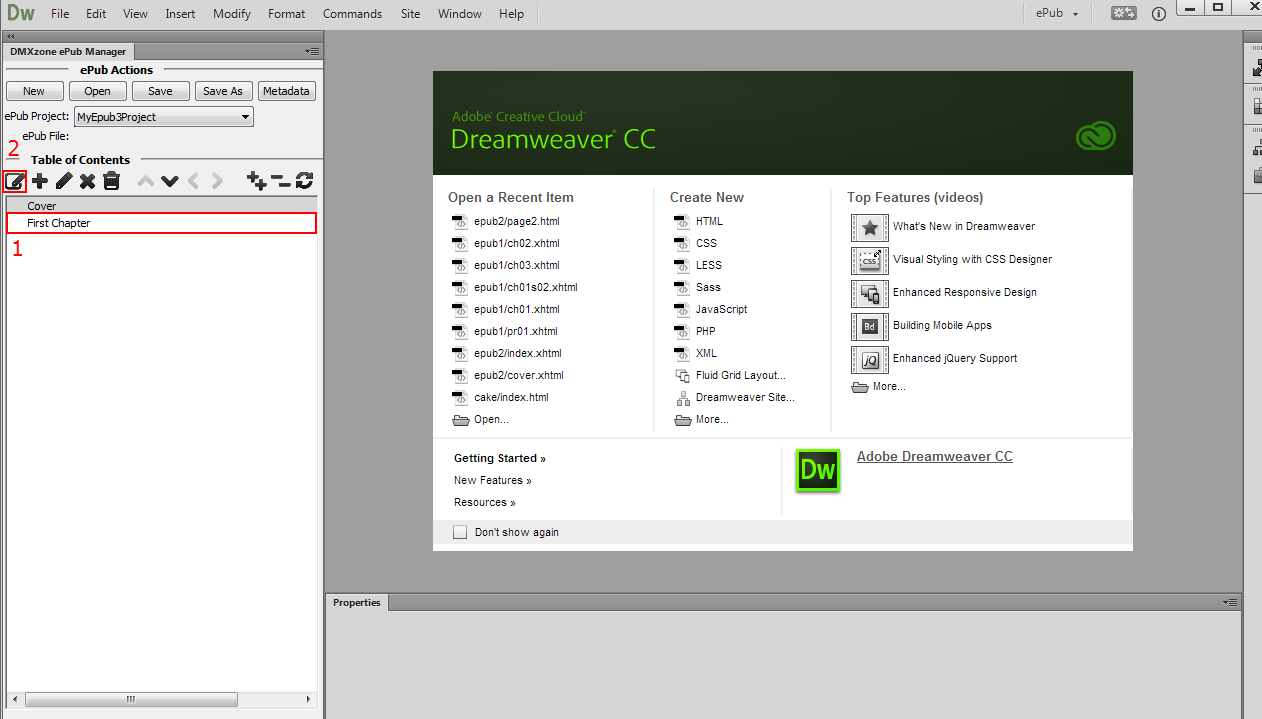Open the Getting Started link
This screenshot has width=1262, height=719.
500,458
